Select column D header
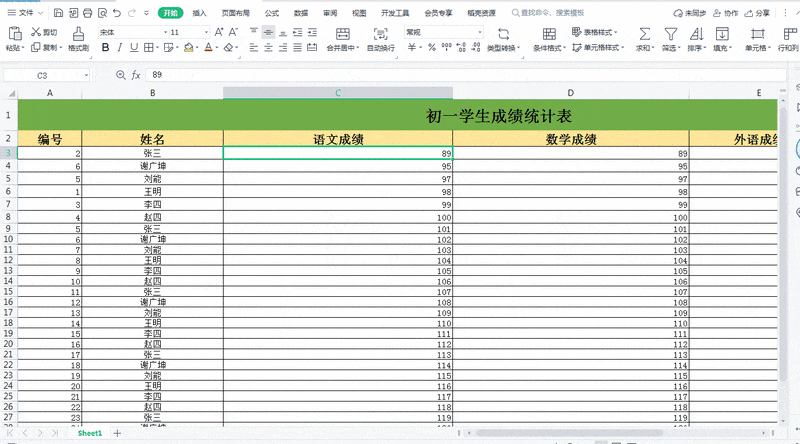The image size is (800, 444). coord(570,93)
